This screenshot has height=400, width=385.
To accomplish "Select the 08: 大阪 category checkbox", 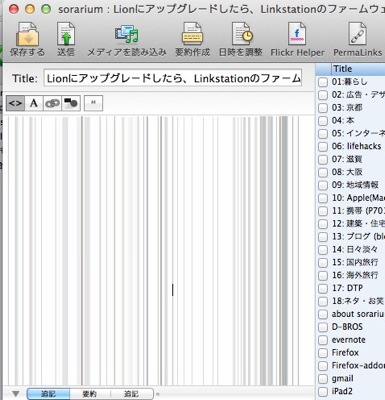I will 323,173.
